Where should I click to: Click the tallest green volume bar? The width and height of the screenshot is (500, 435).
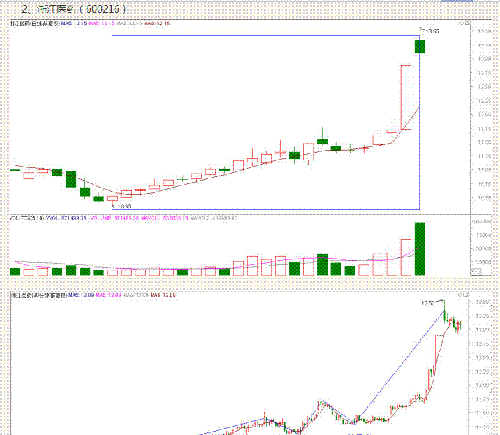[420, 249]
